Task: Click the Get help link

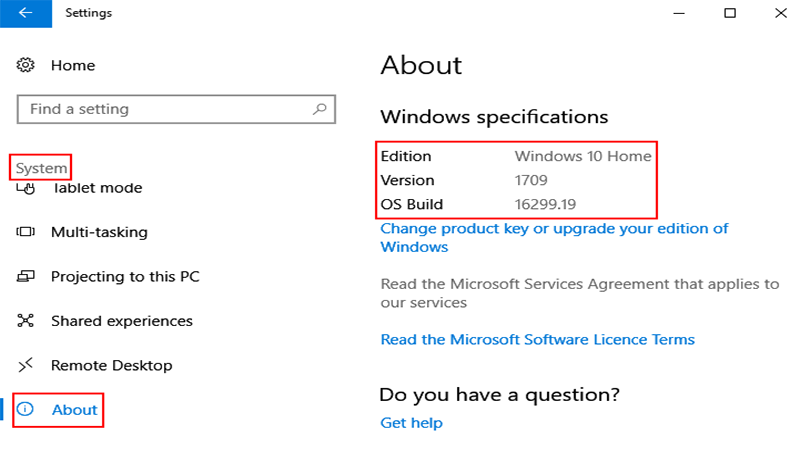Action: (x=411, y=423)
